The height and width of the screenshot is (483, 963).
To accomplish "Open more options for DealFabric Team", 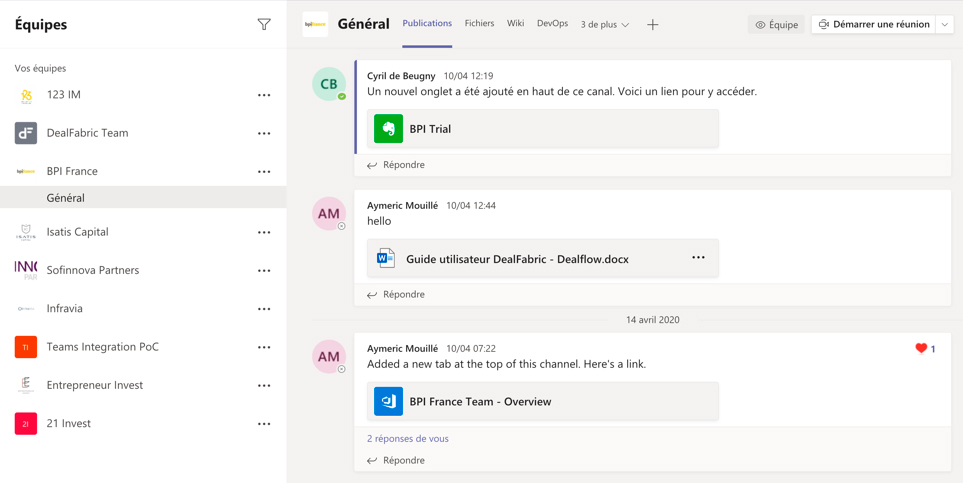I will pos(264,133).
